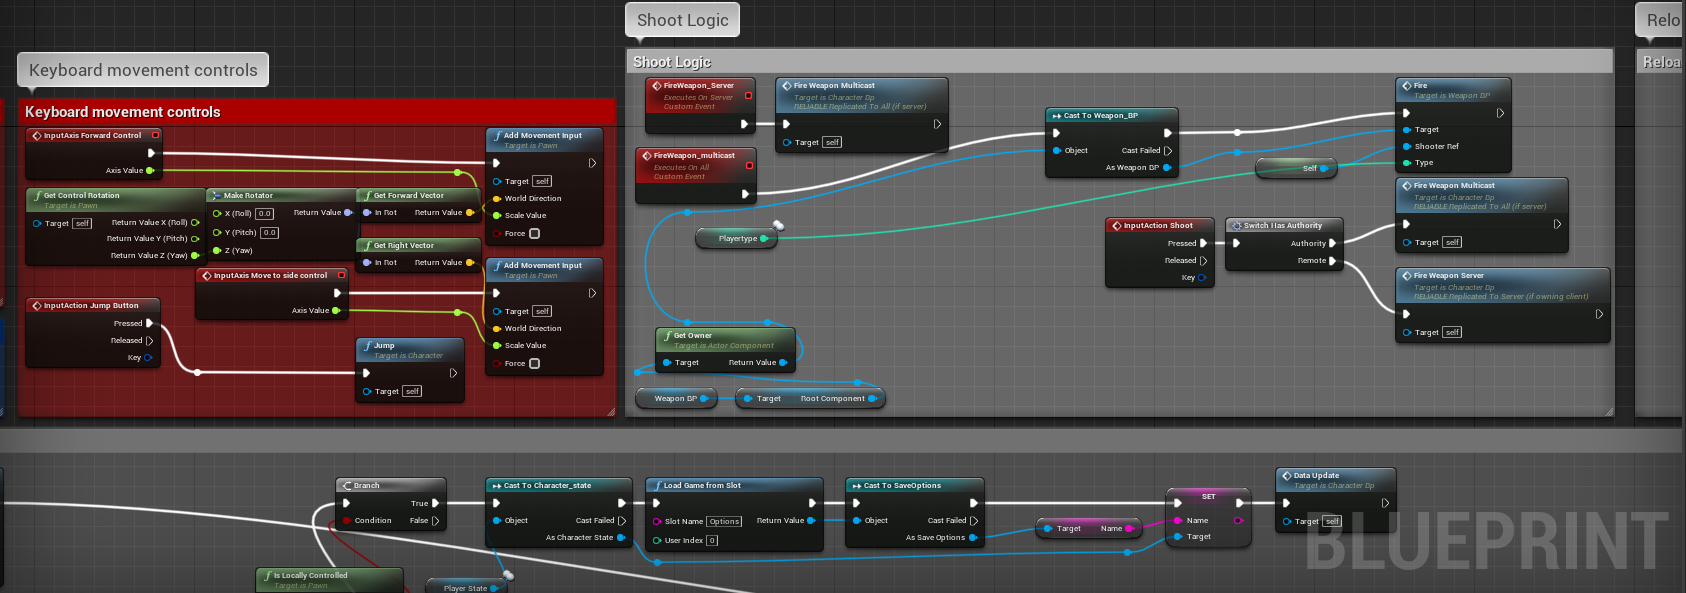Screen dimensions: 1686x593
Task: Select the Cast To Weapon_BP node header
Action: click(1111, 115)
